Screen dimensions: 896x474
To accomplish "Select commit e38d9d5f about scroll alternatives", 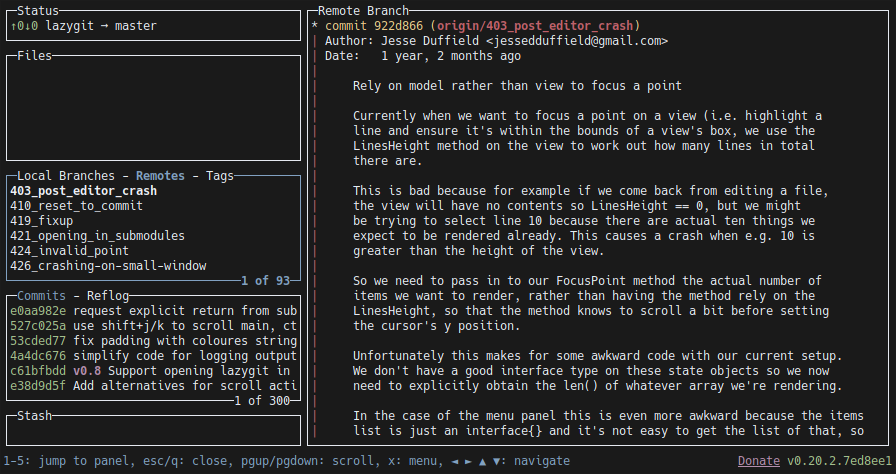I will (153, 385).
